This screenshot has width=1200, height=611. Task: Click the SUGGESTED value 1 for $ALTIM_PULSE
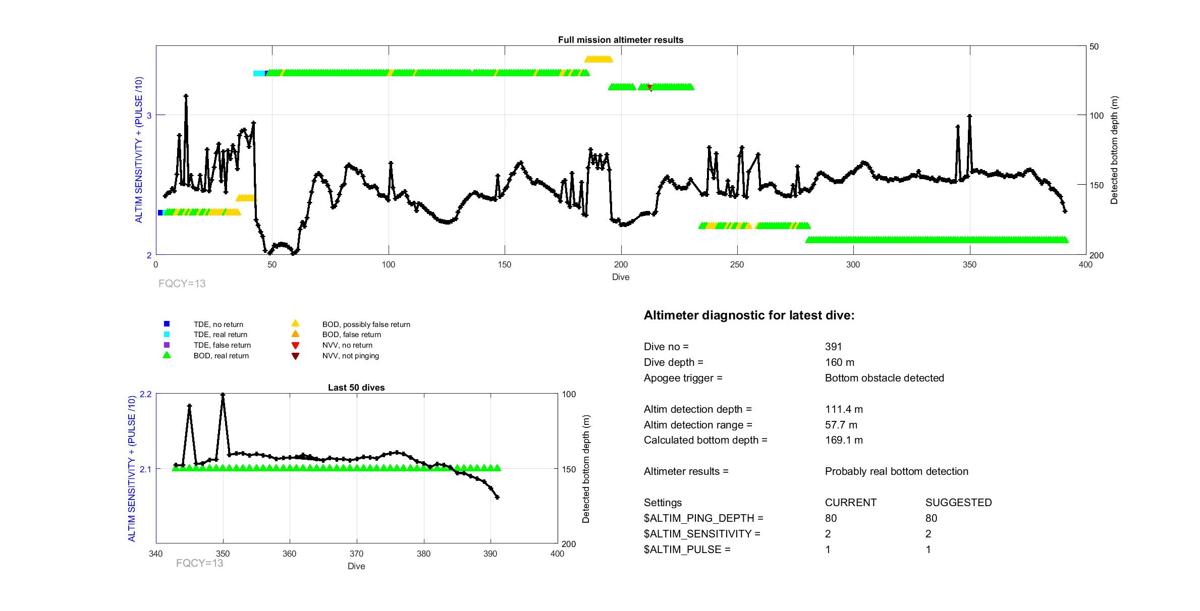(929, 550)
